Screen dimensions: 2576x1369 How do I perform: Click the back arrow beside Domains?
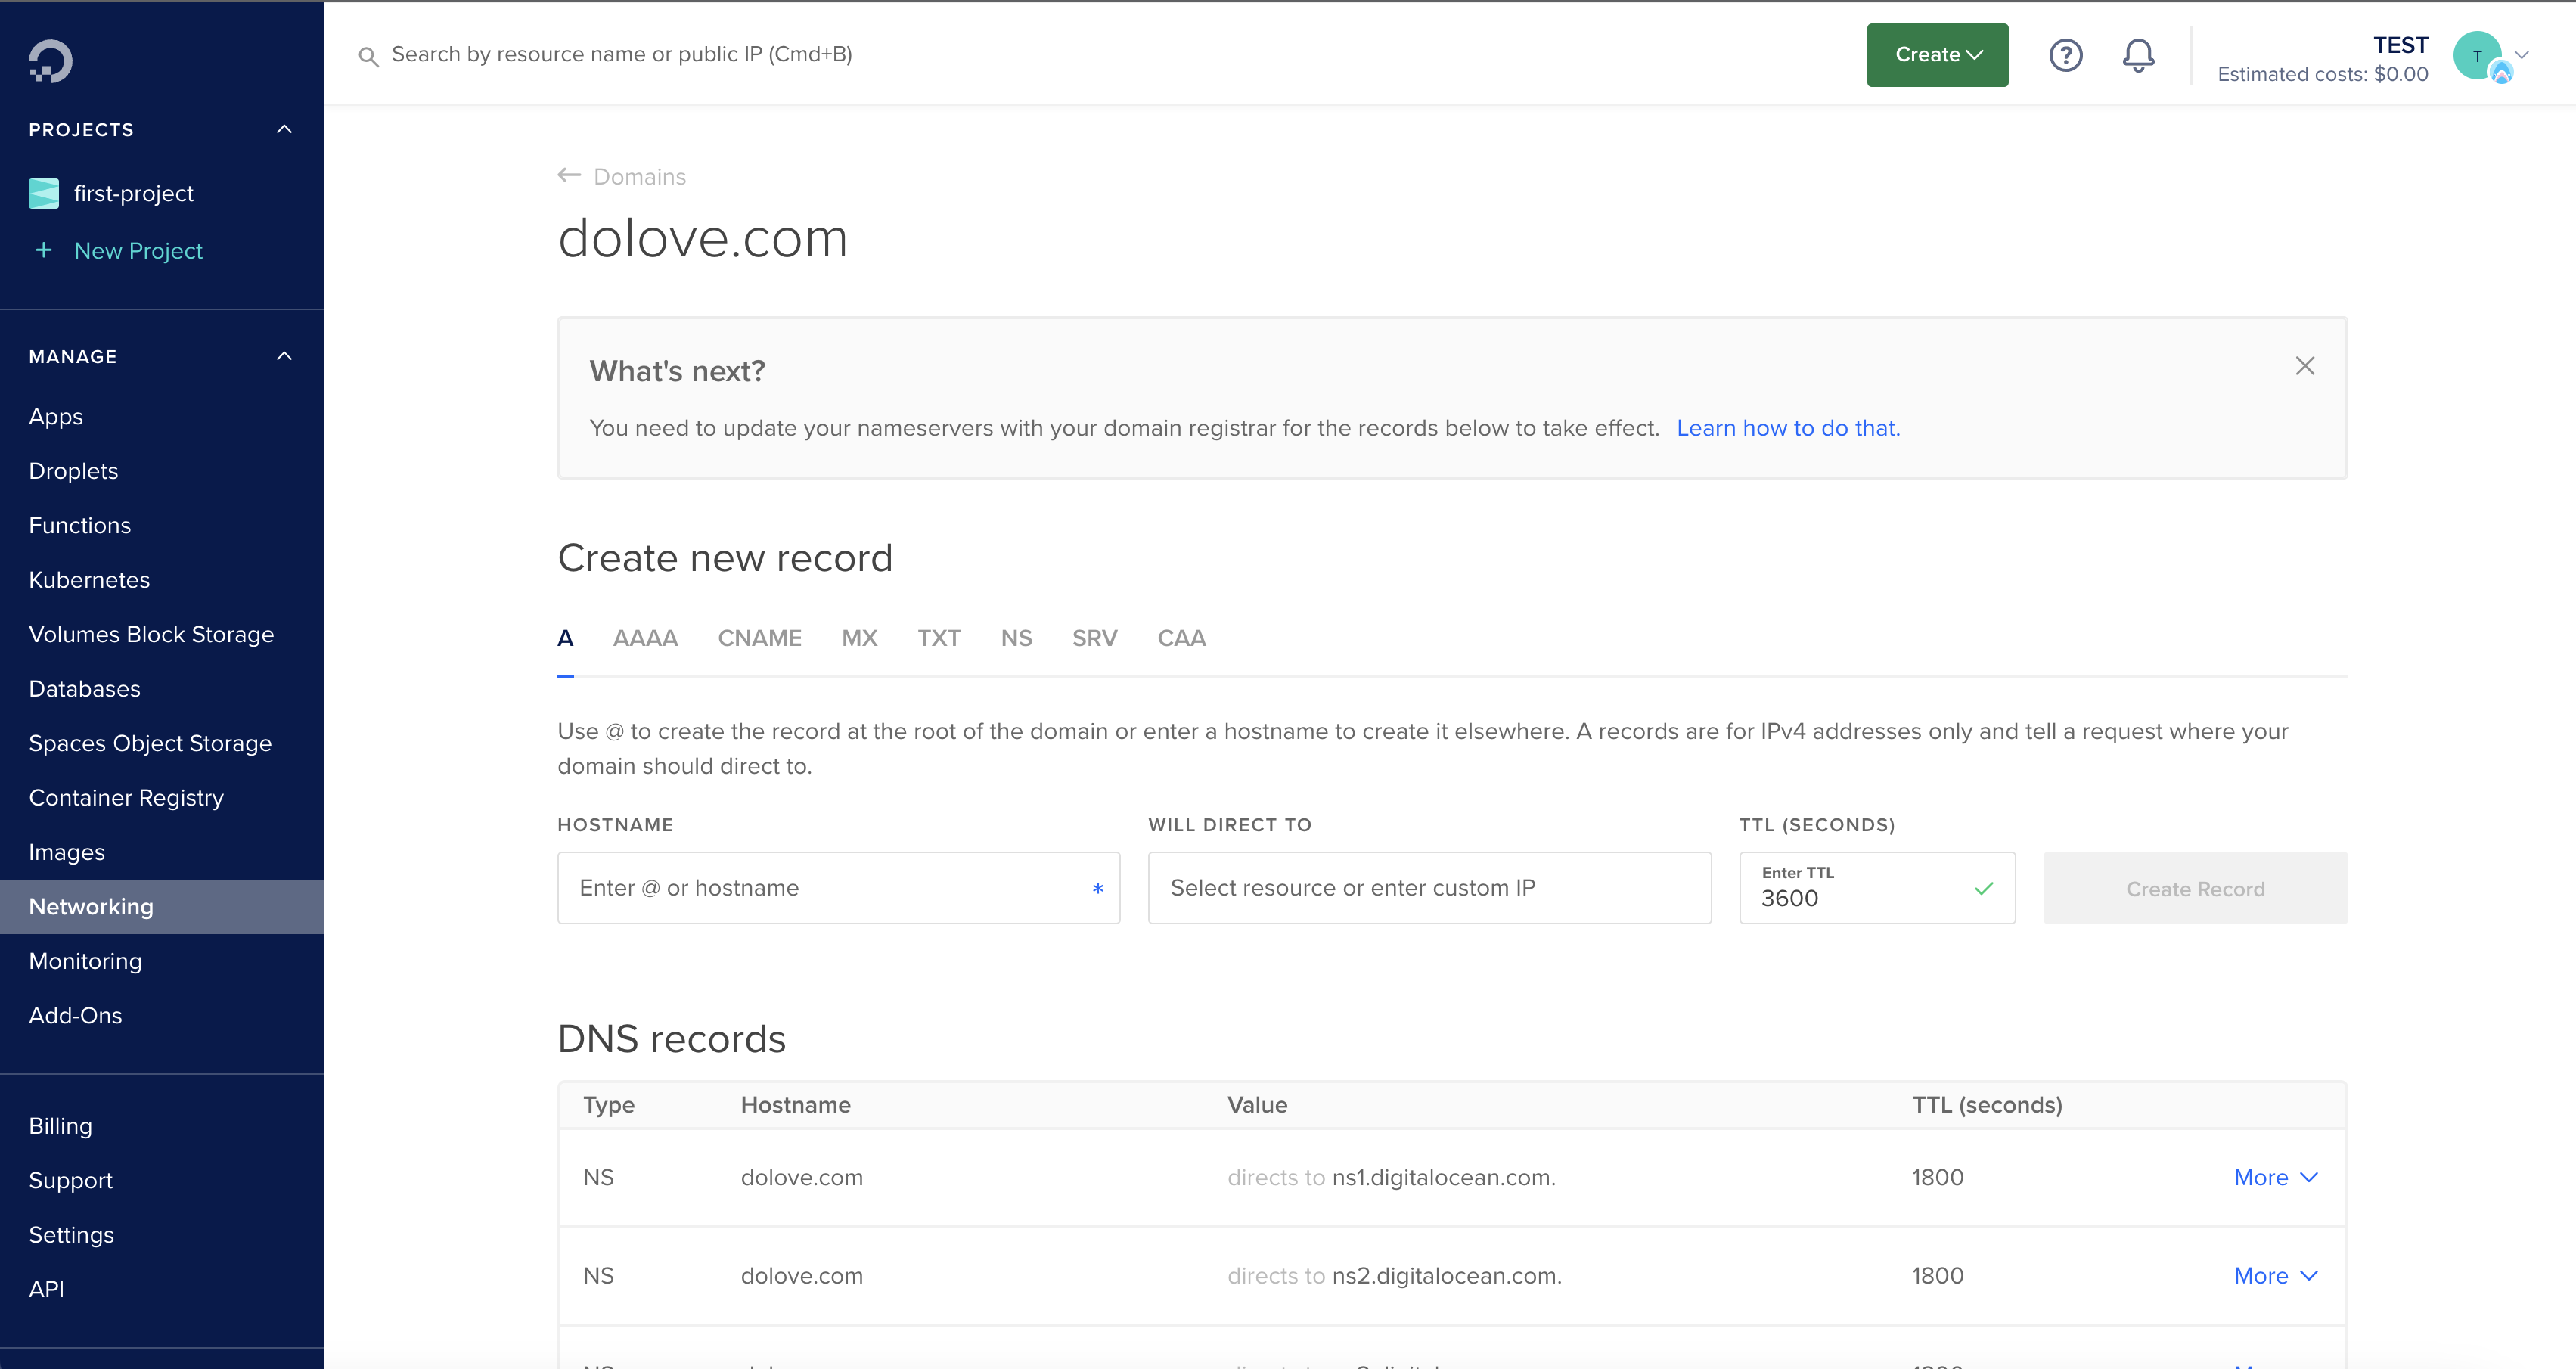(569, 175)
